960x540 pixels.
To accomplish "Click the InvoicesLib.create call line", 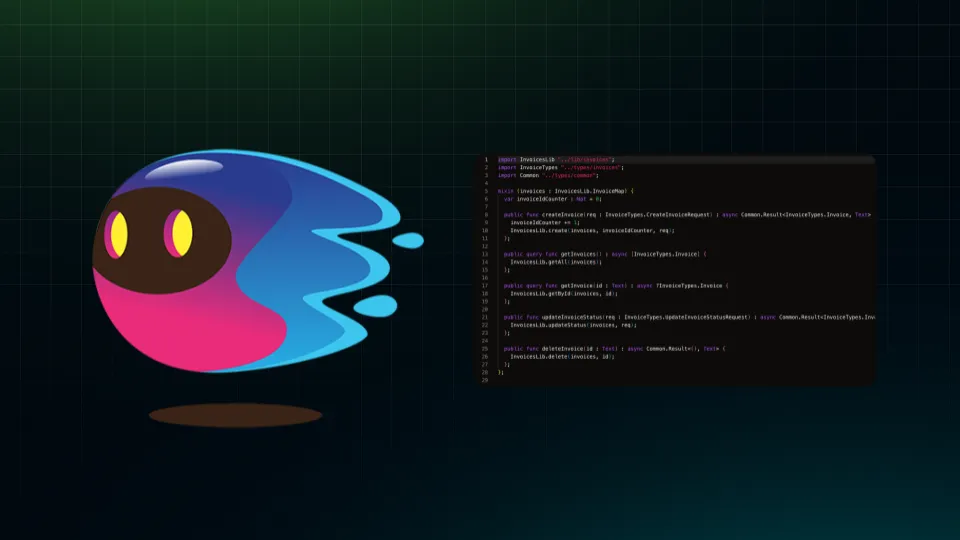I will point(592,231).
